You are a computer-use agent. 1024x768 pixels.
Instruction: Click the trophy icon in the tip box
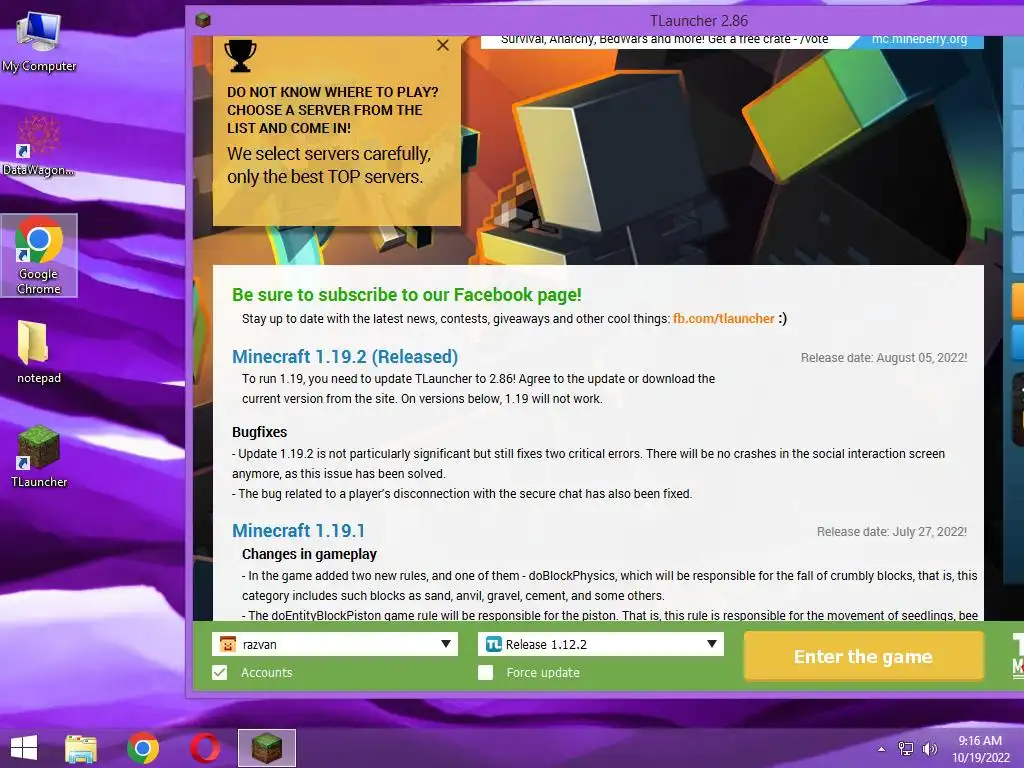(x=240, y=56)
